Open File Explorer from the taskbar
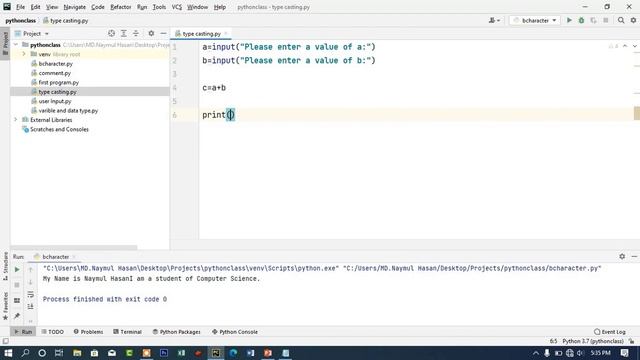The width and height of the screenshot is (640, 360). click(77, 353)
